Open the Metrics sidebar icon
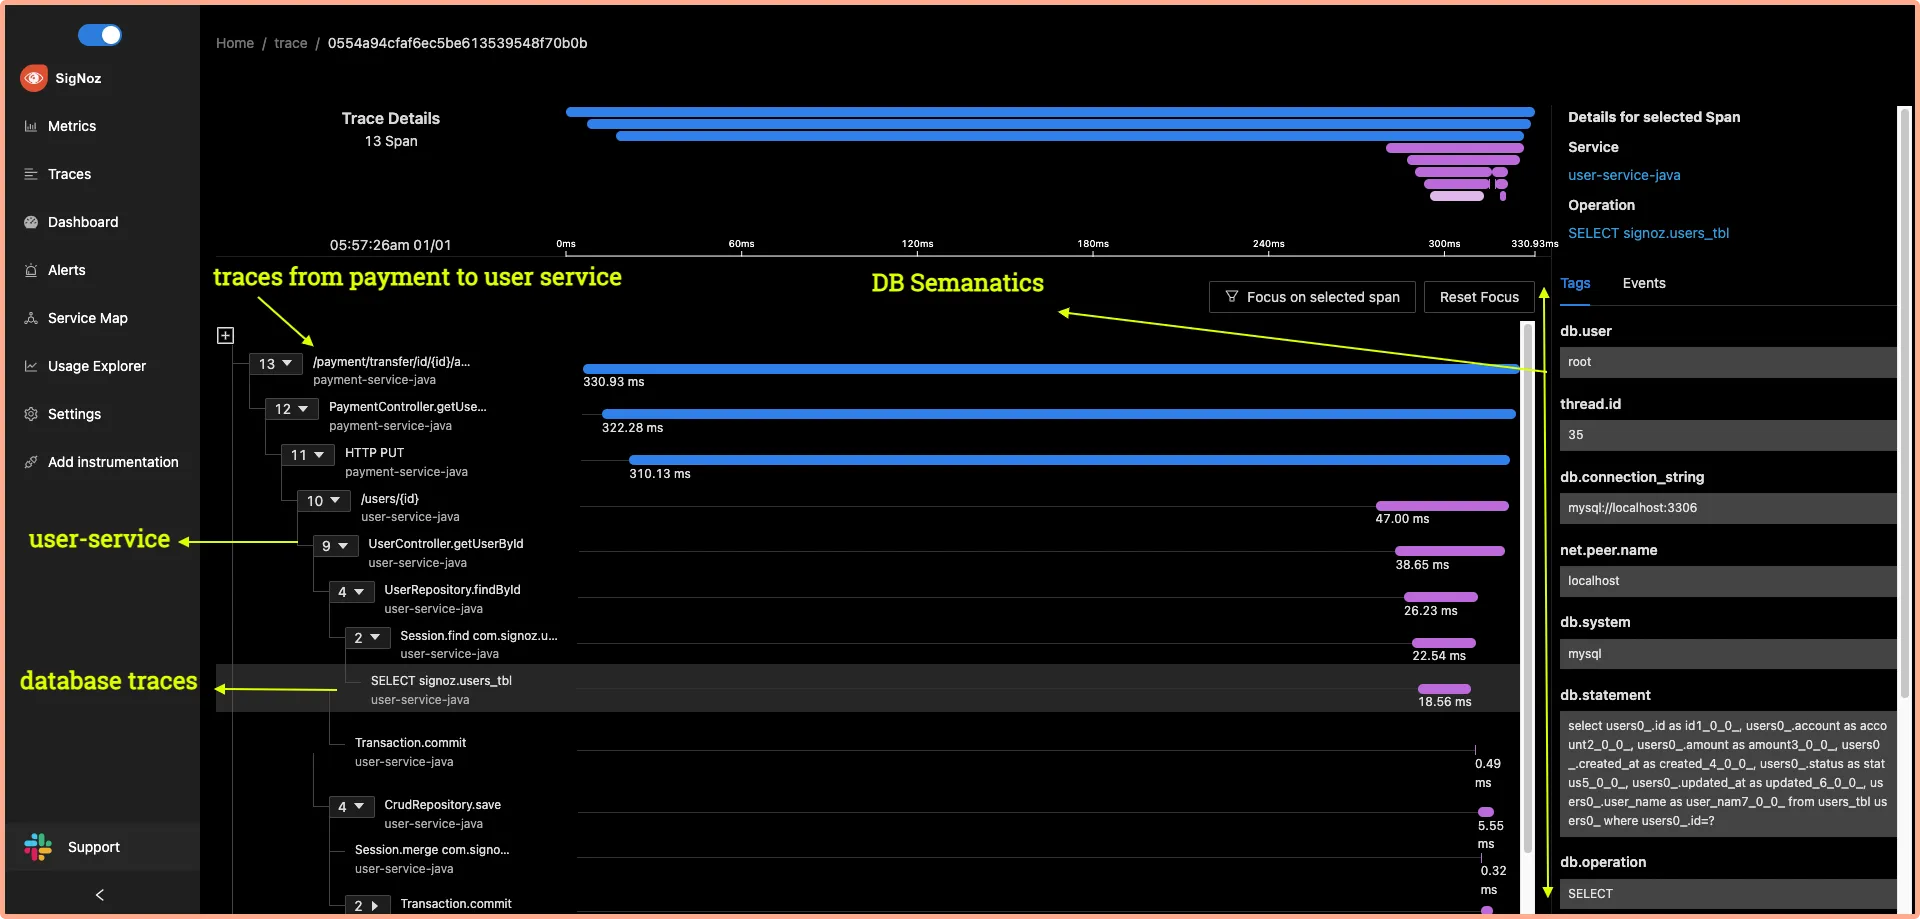Screen dimensions: 1920x919 31,126
